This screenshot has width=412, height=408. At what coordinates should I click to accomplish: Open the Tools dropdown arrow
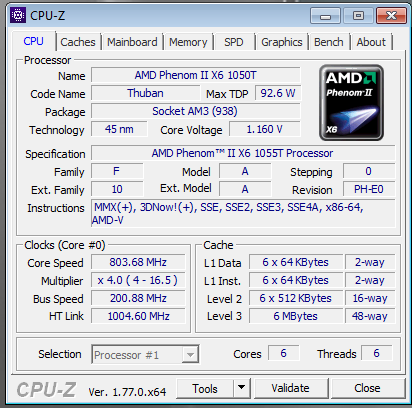[x=242, y=388]
